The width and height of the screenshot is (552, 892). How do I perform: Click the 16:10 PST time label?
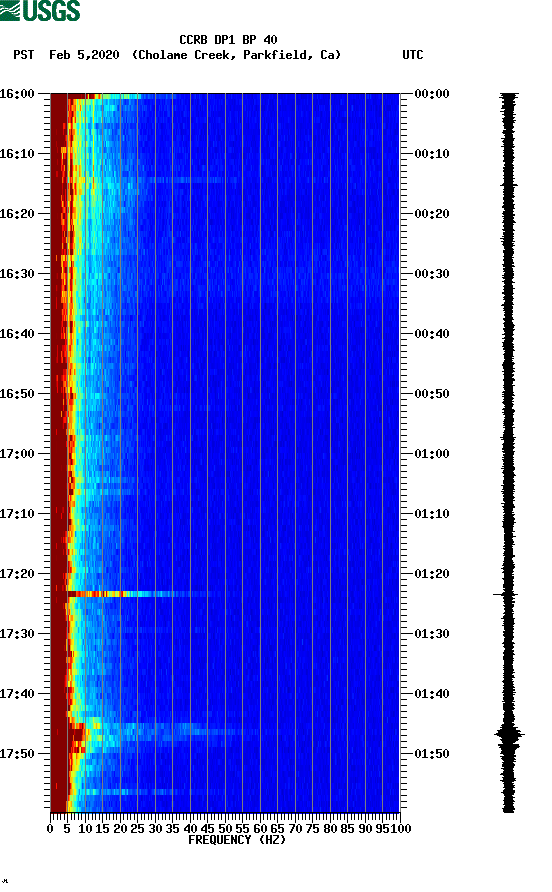tap(17, 154)
